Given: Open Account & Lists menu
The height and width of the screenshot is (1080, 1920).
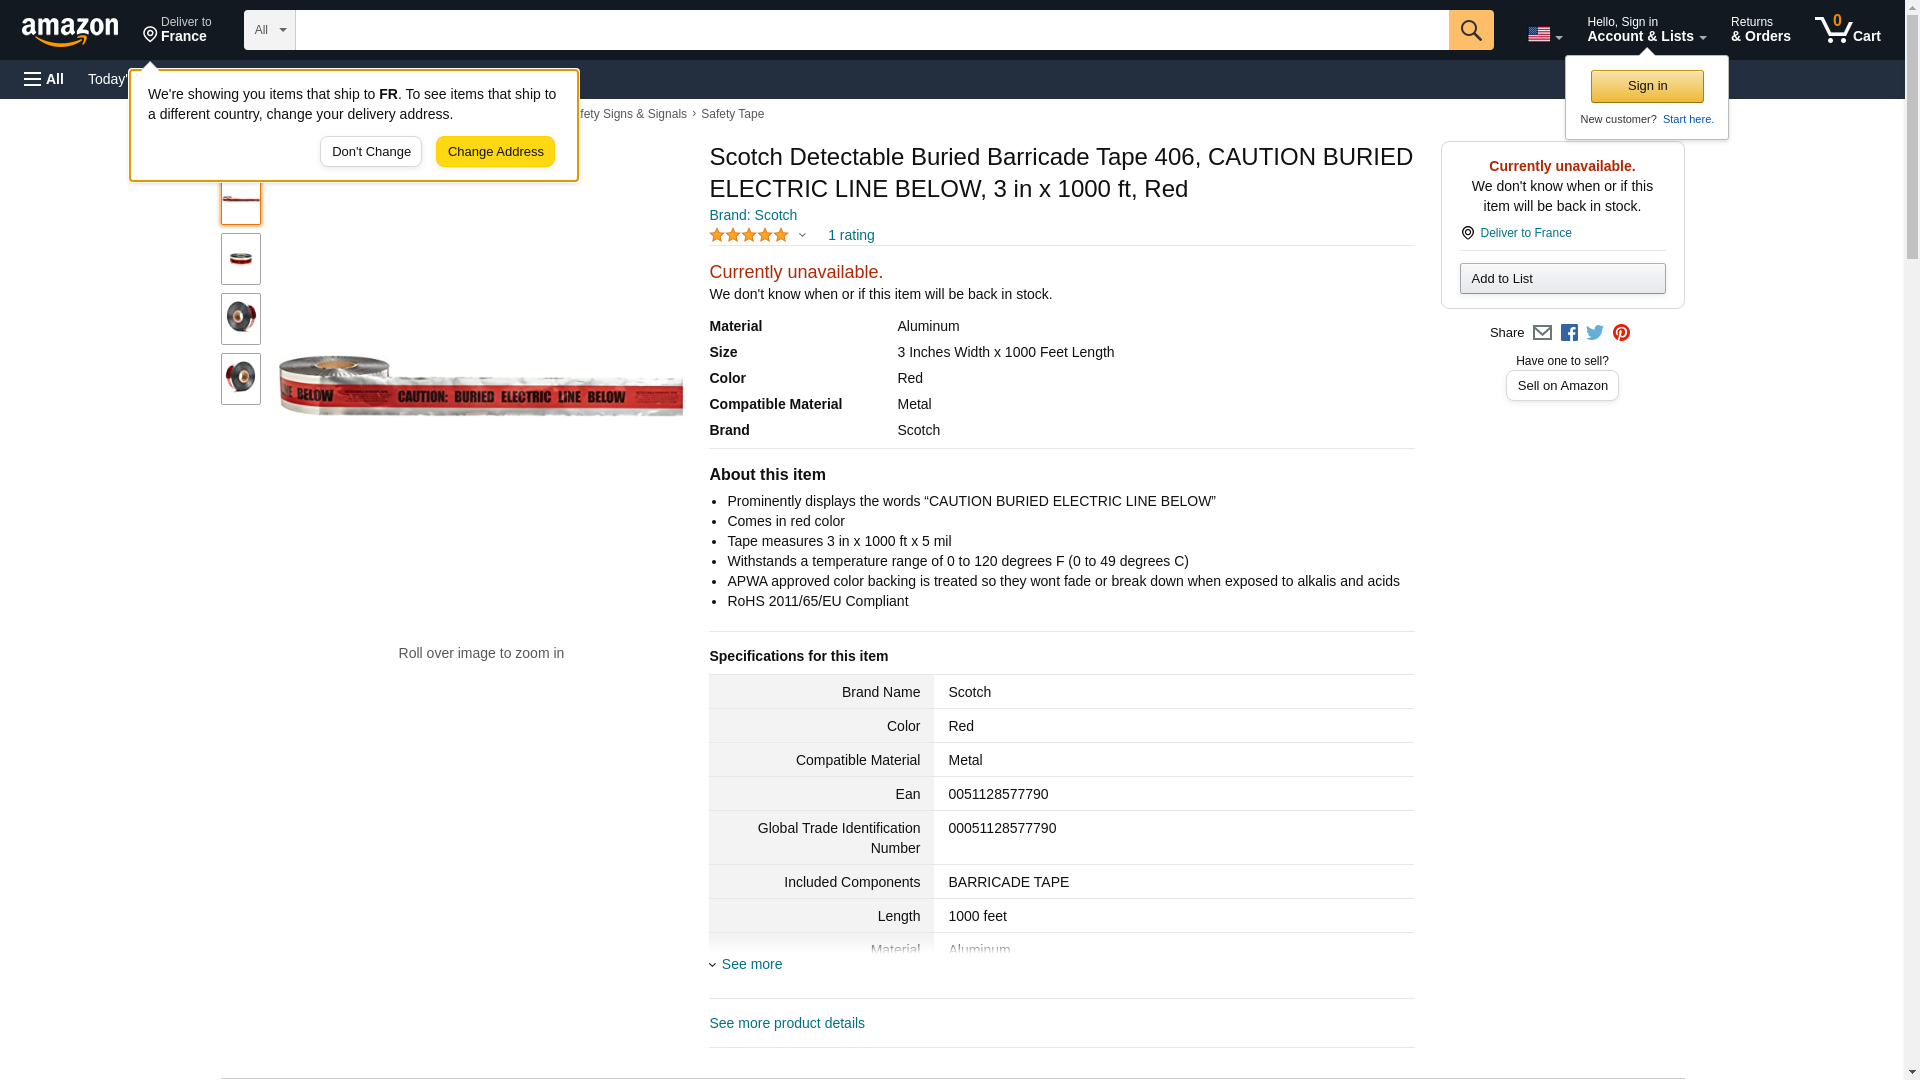Looking at the screenshot, I should 1646,30.
